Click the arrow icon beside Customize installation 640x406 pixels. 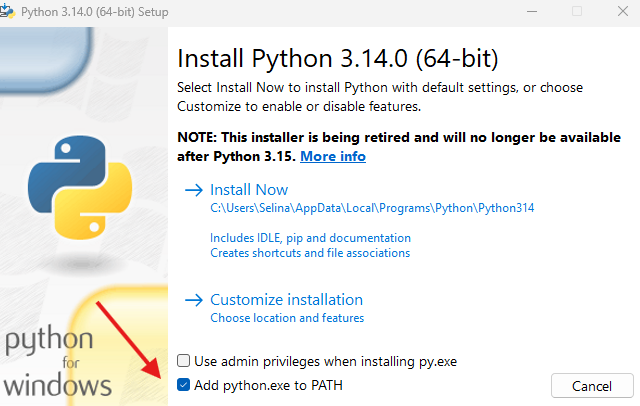coord(192,300)
